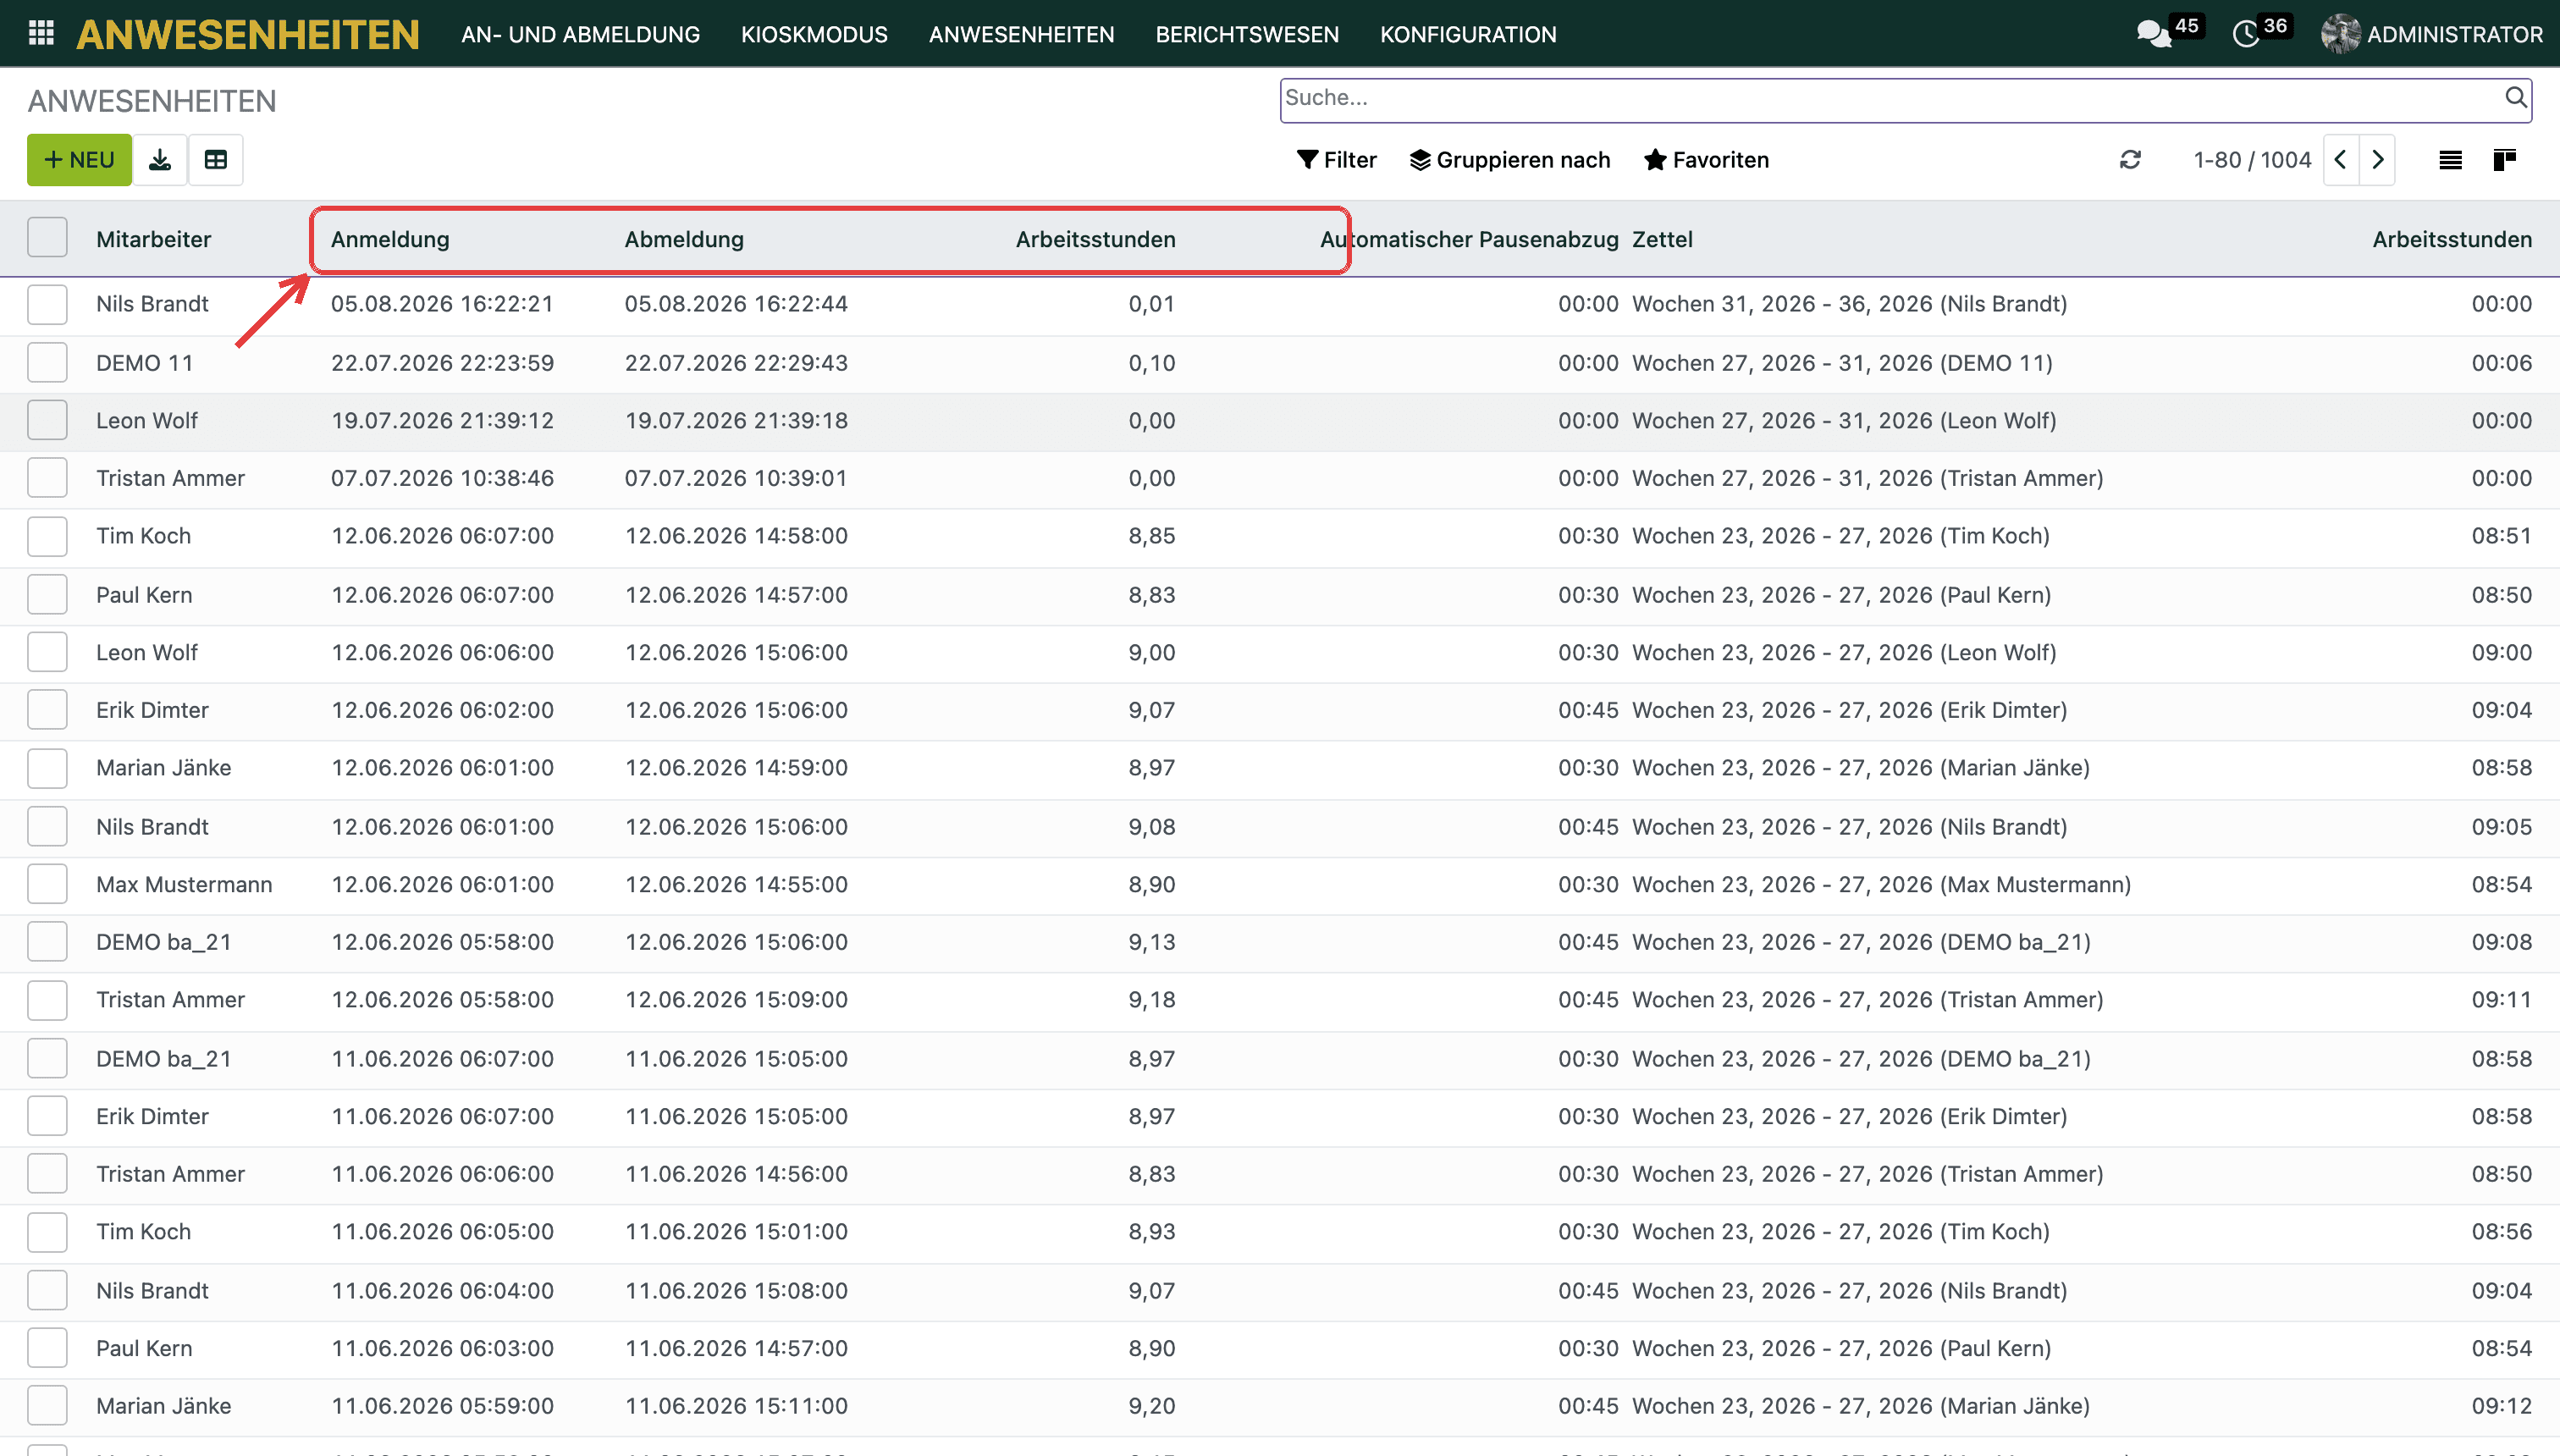Toggle the select-all header checkbox
Viewport: 2560px width, 1456px height.
coord(47,238)
